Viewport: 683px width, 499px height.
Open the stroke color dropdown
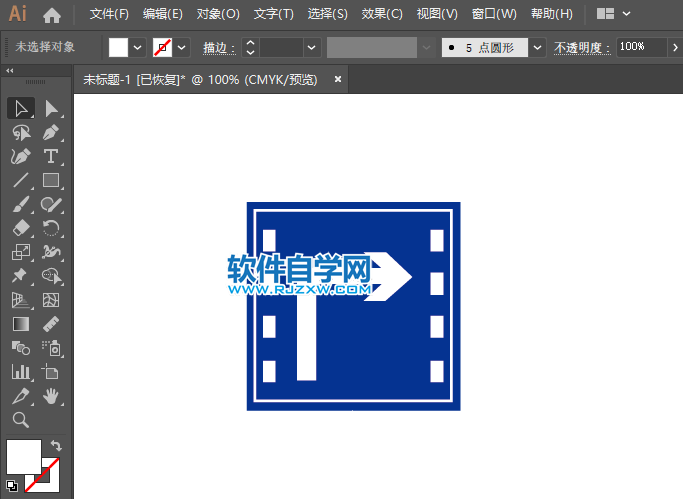coord(182,47)
